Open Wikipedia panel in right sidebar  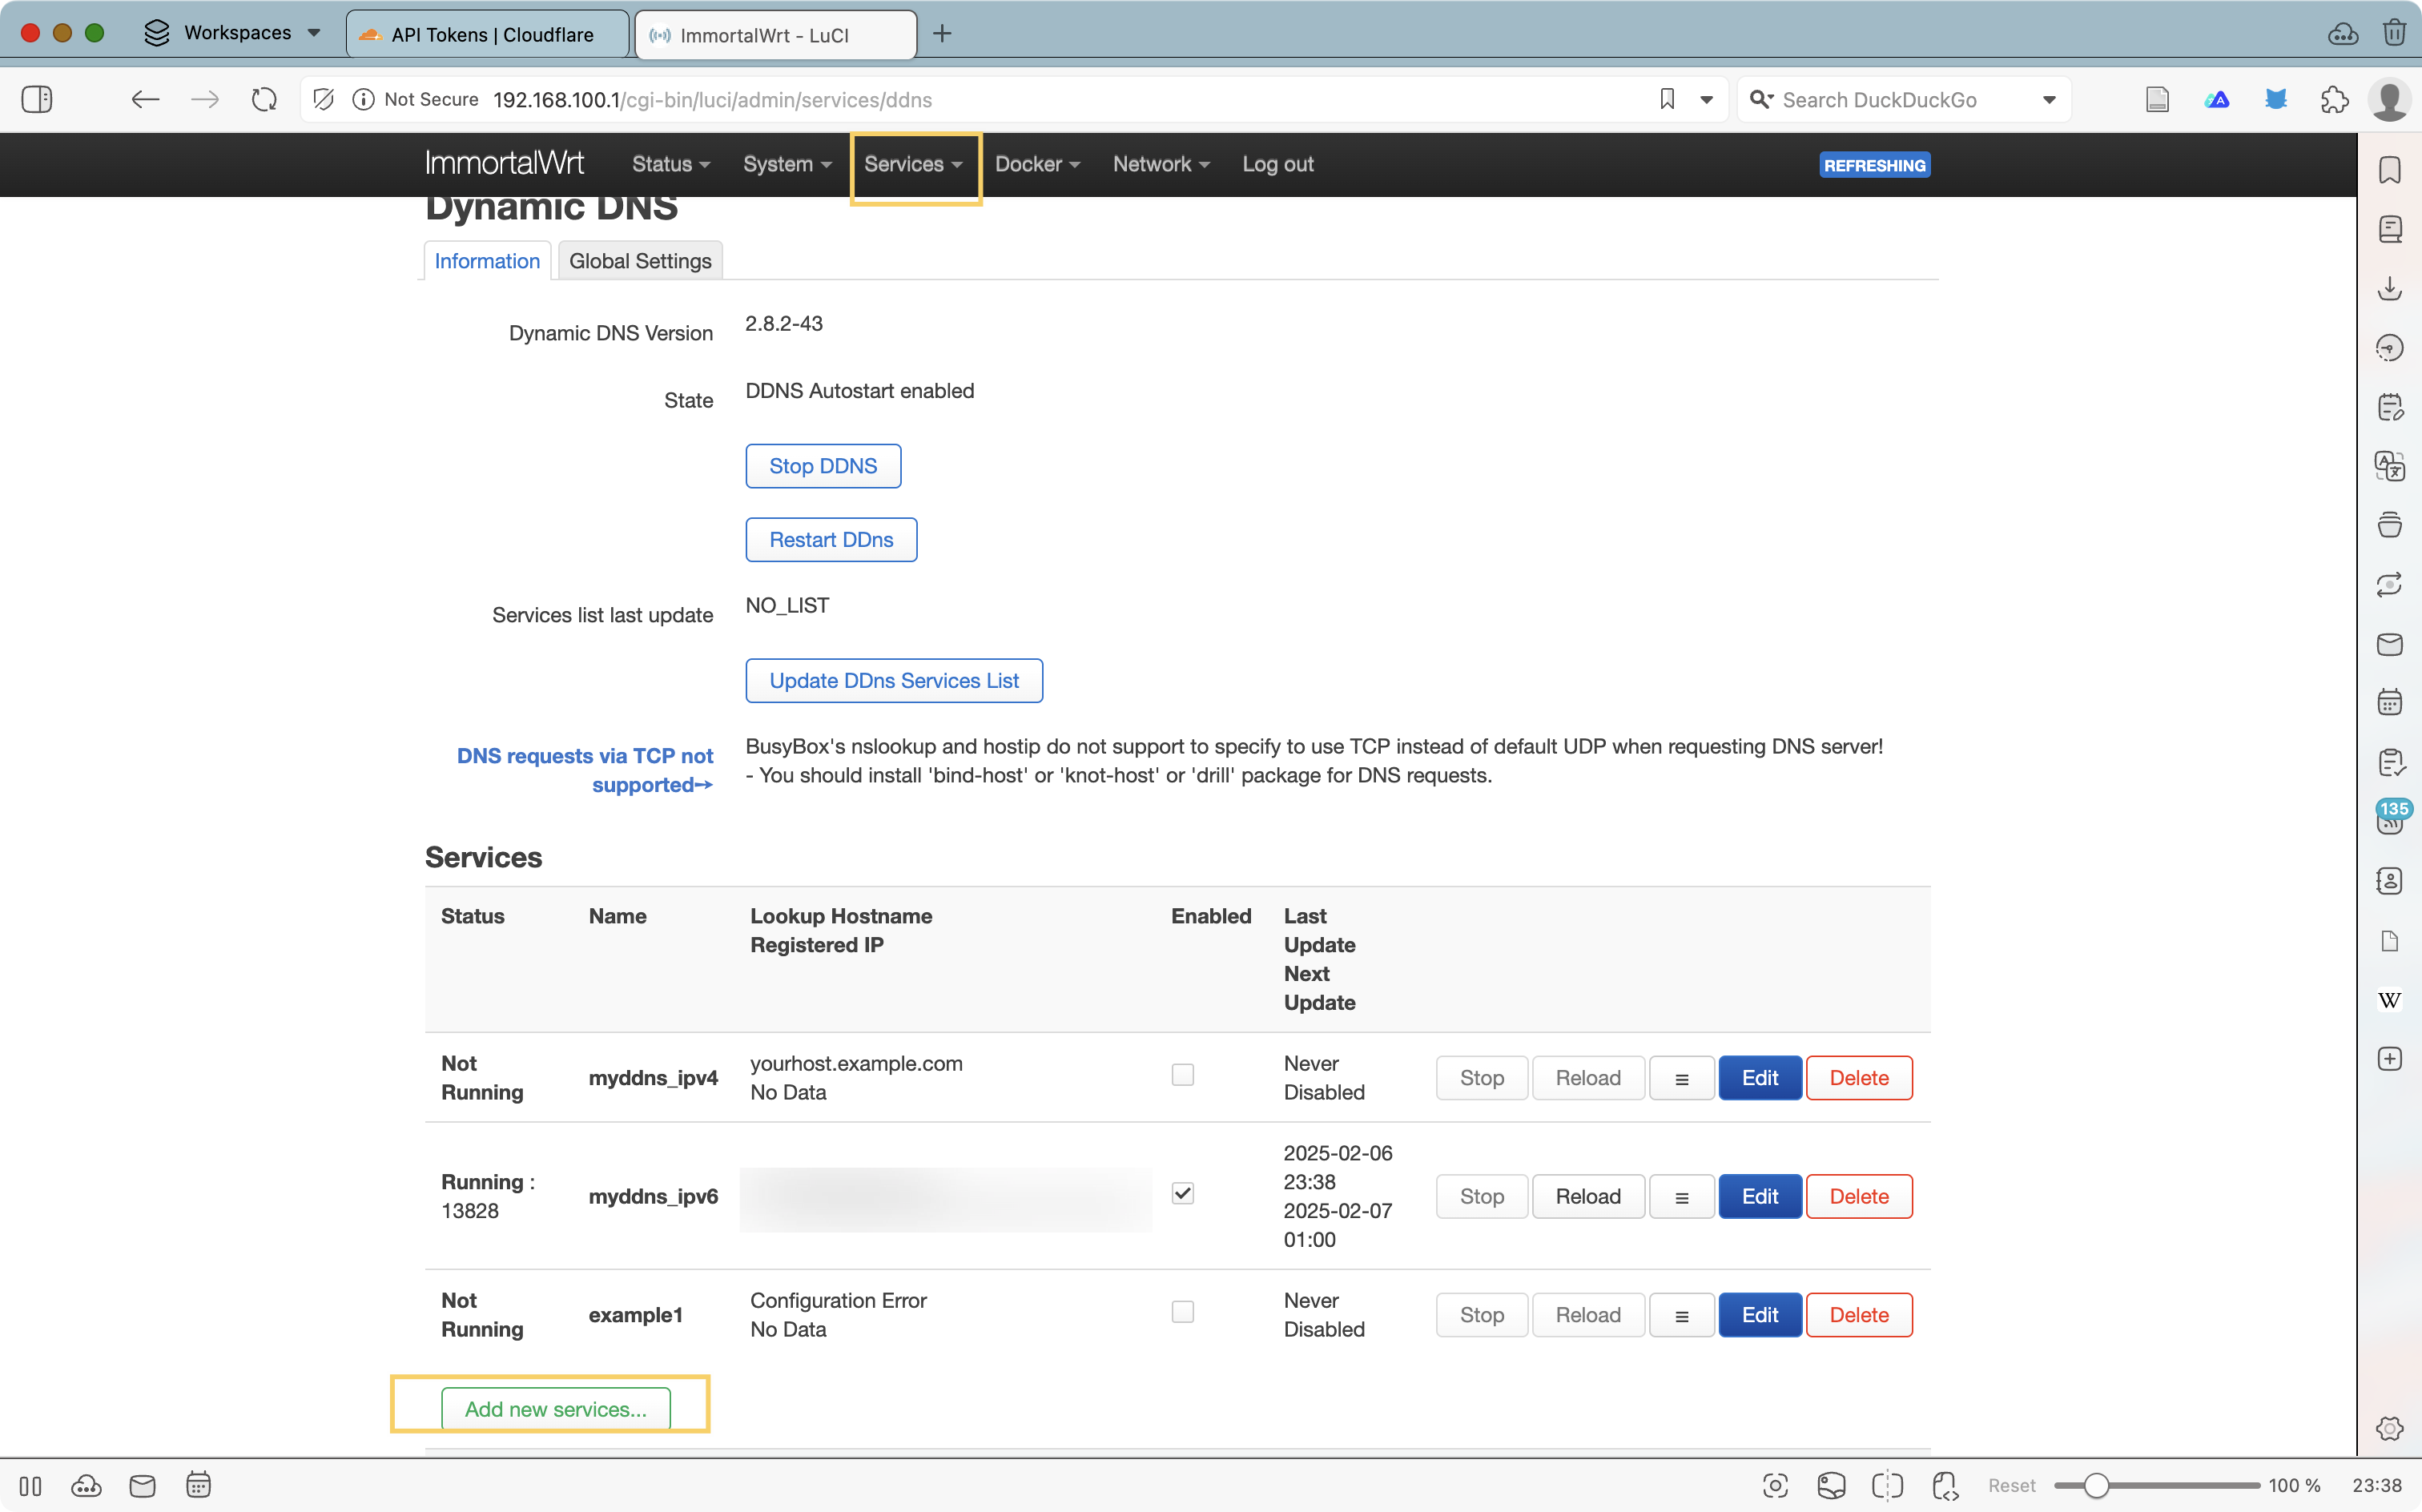click(2389, 1000)
